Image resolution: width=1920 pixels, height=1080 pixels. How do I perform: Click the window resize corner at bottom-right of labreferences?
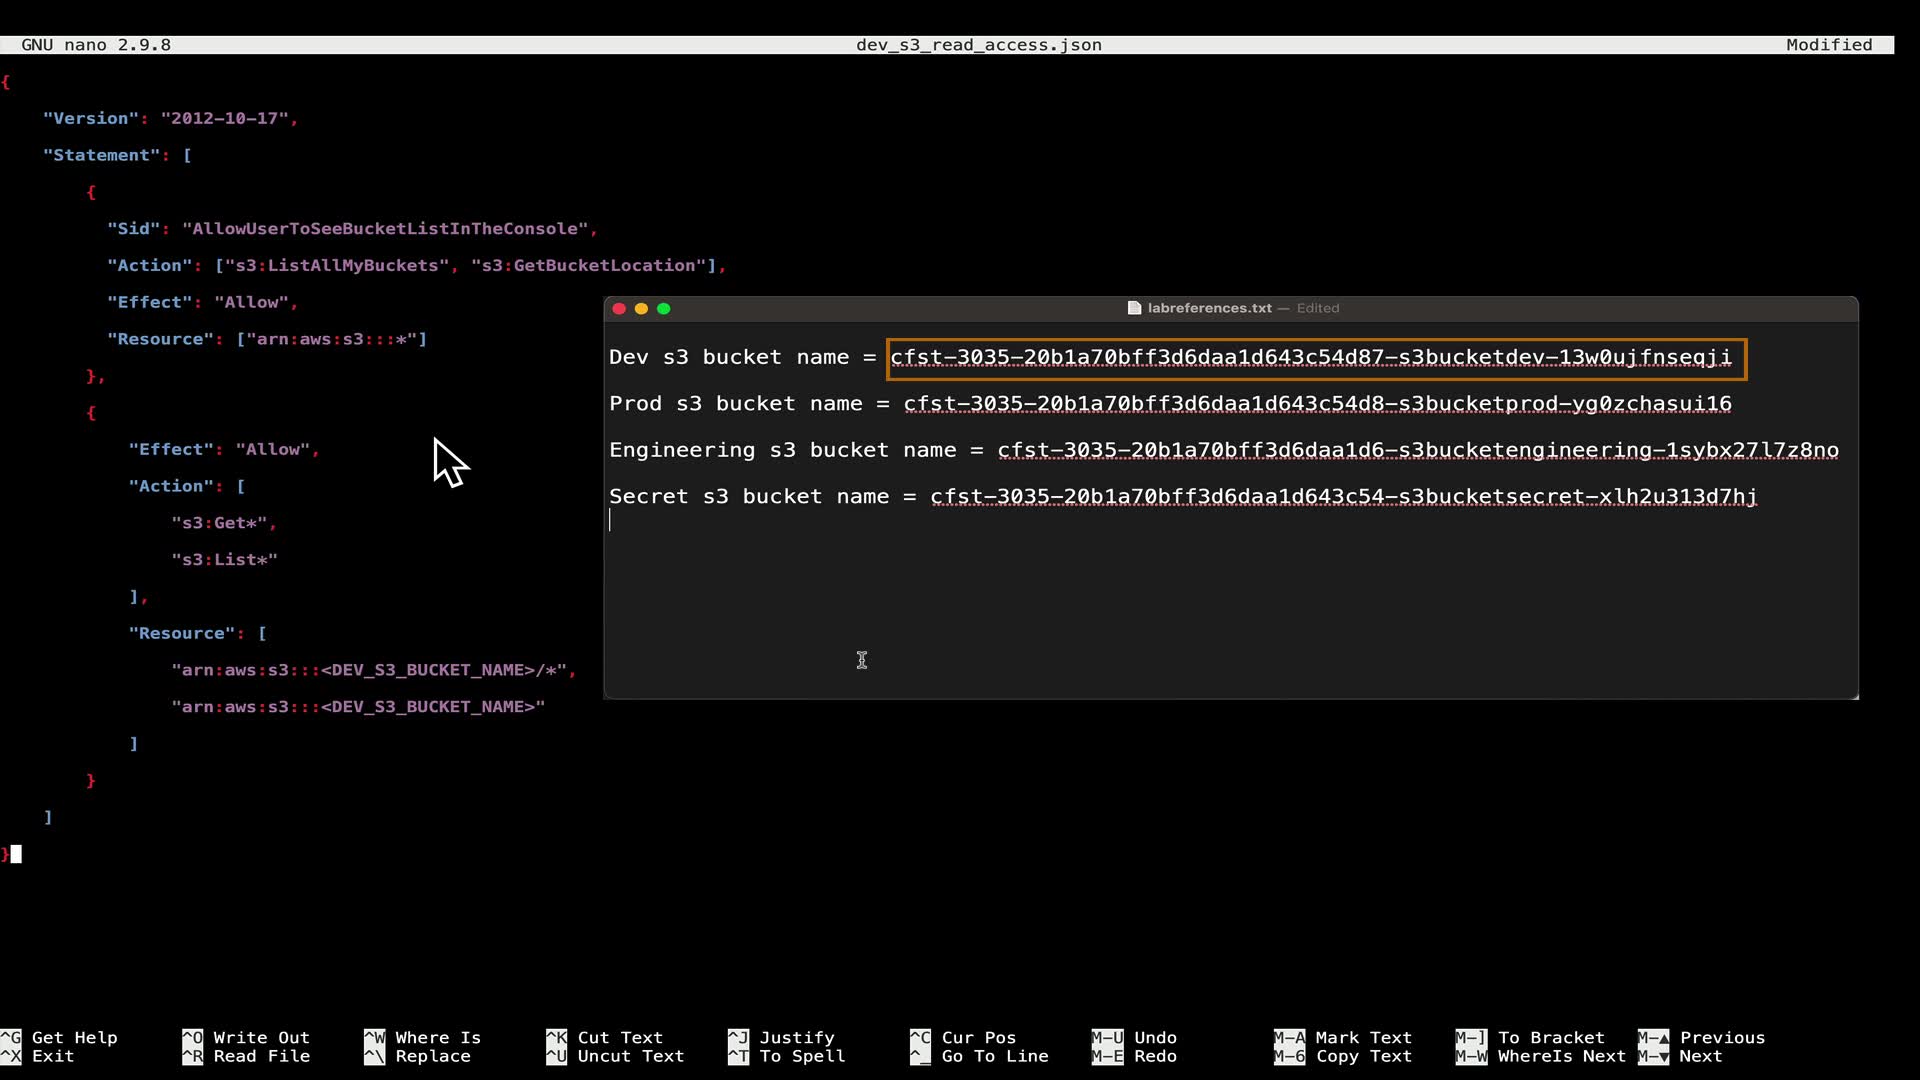[x=1854, y=695]
